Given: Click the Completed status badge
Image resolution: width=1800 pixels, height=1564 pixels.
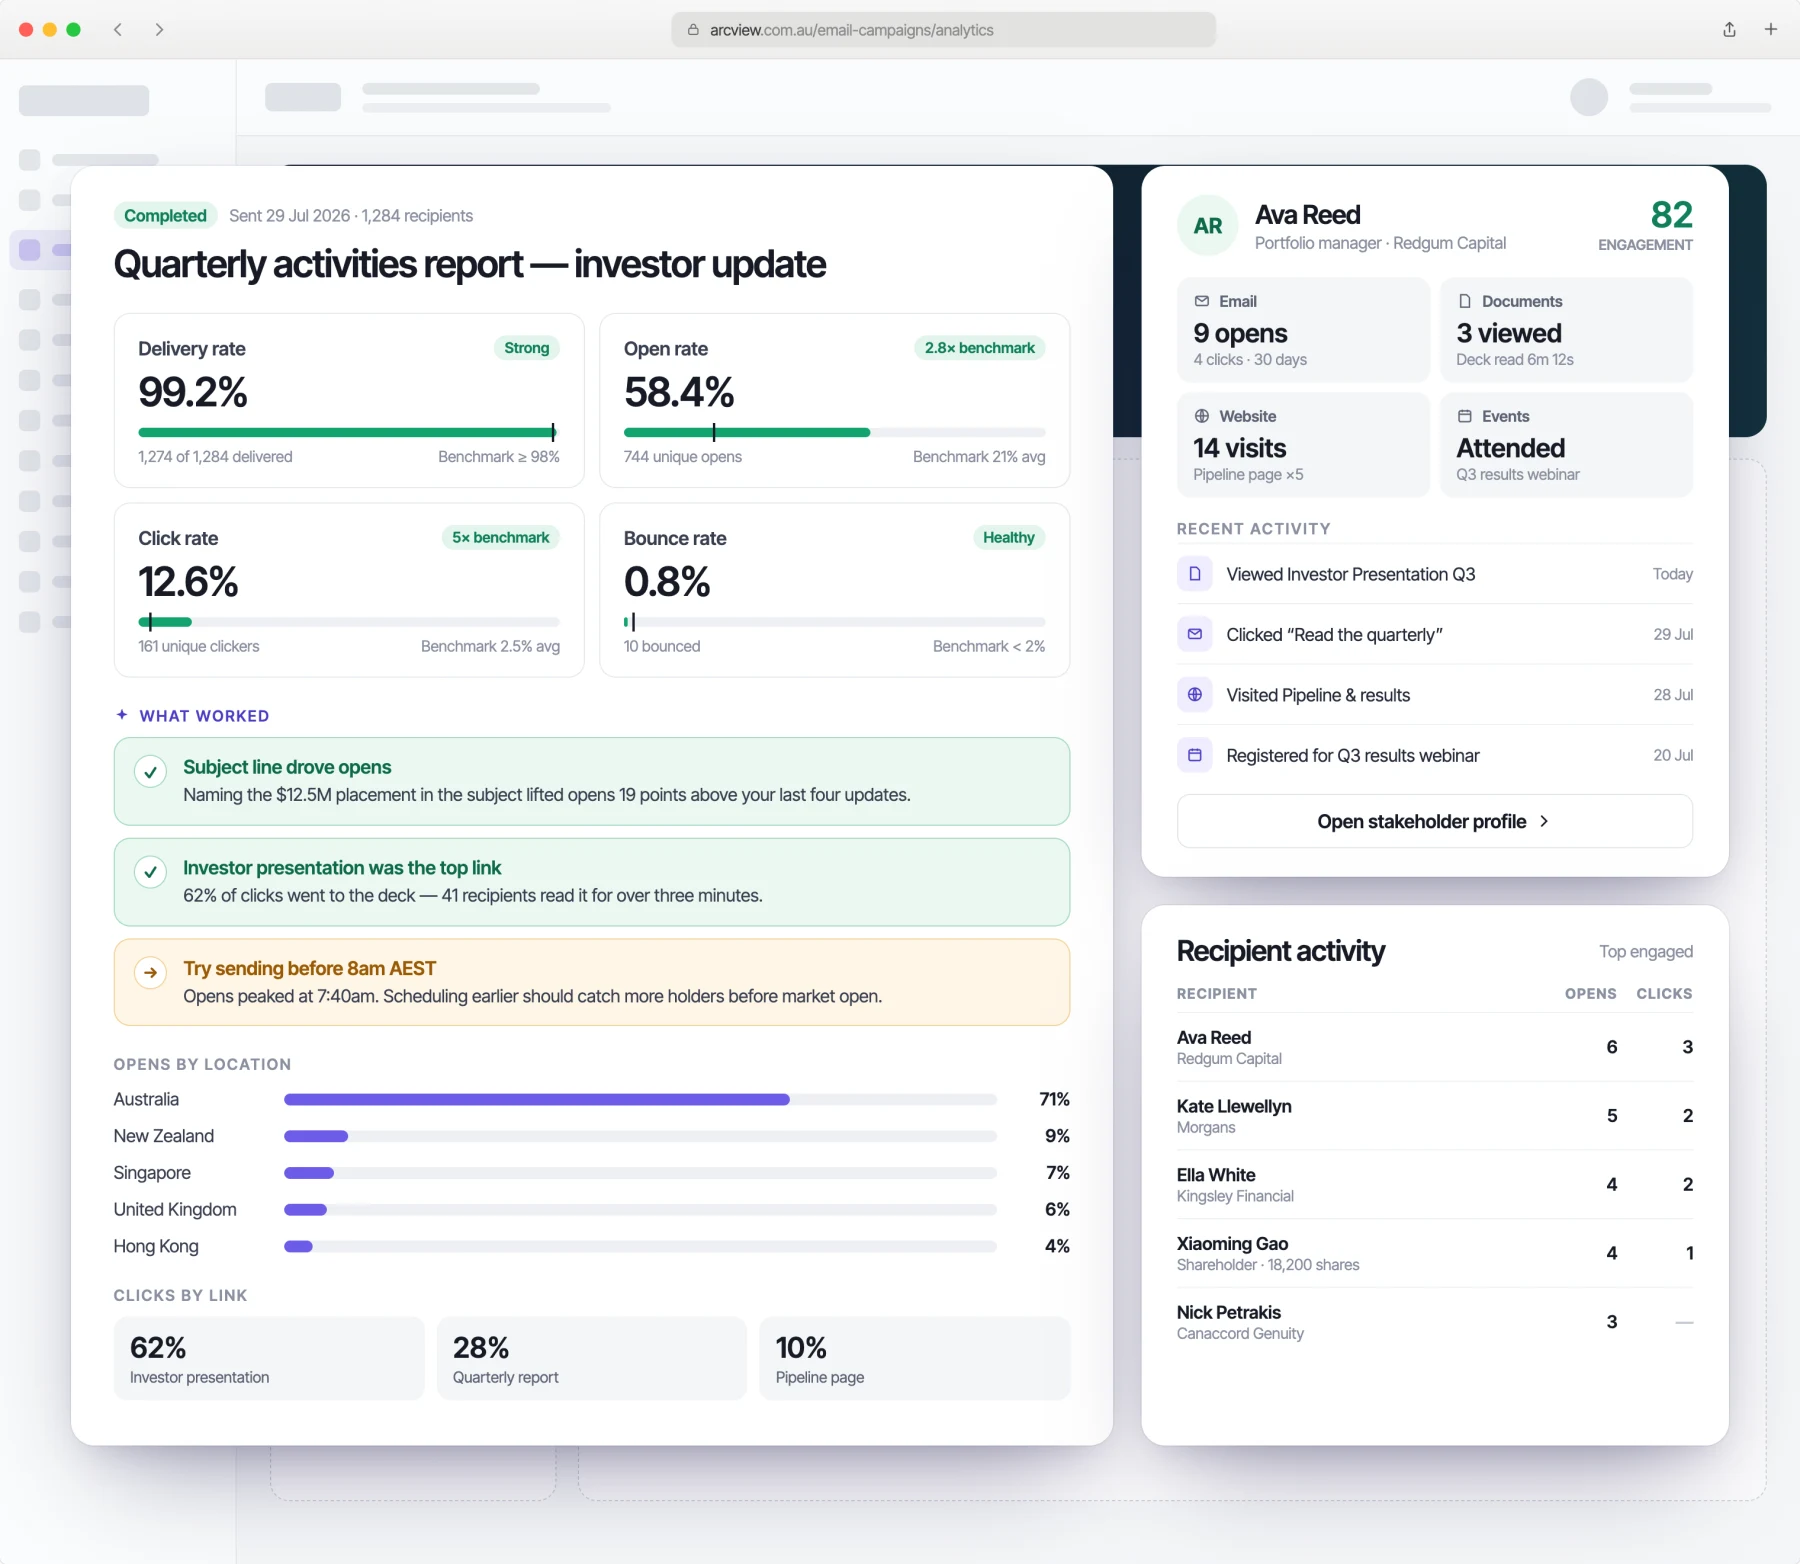Looking at the screenshot, I should 165,215.
